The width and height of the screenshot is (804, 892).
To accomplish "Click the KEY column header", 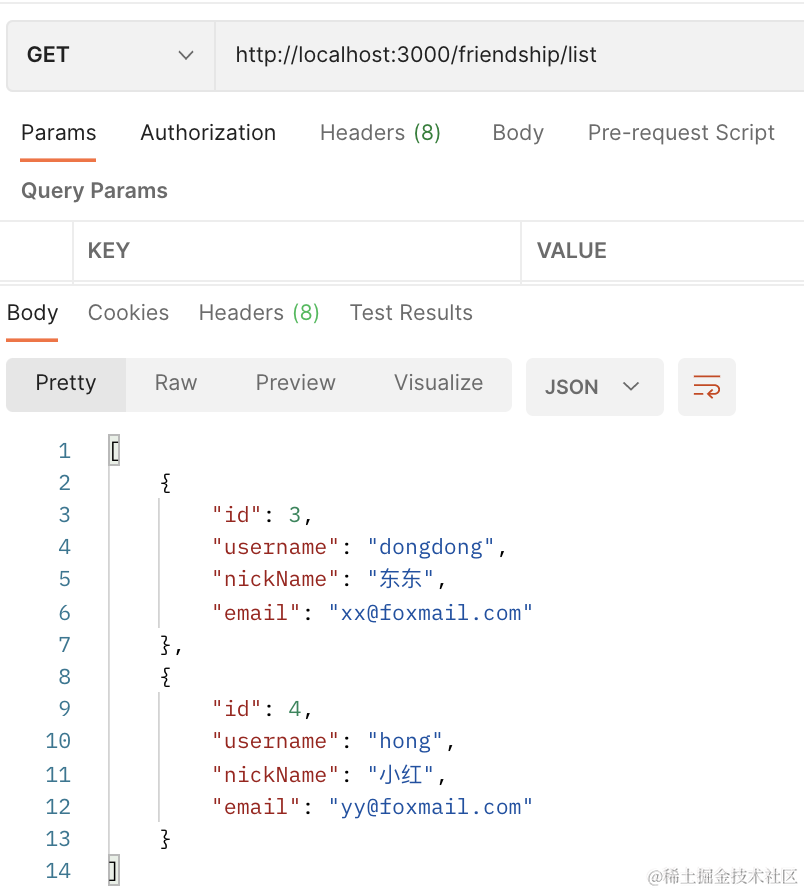I will click(x=109, y=251).
